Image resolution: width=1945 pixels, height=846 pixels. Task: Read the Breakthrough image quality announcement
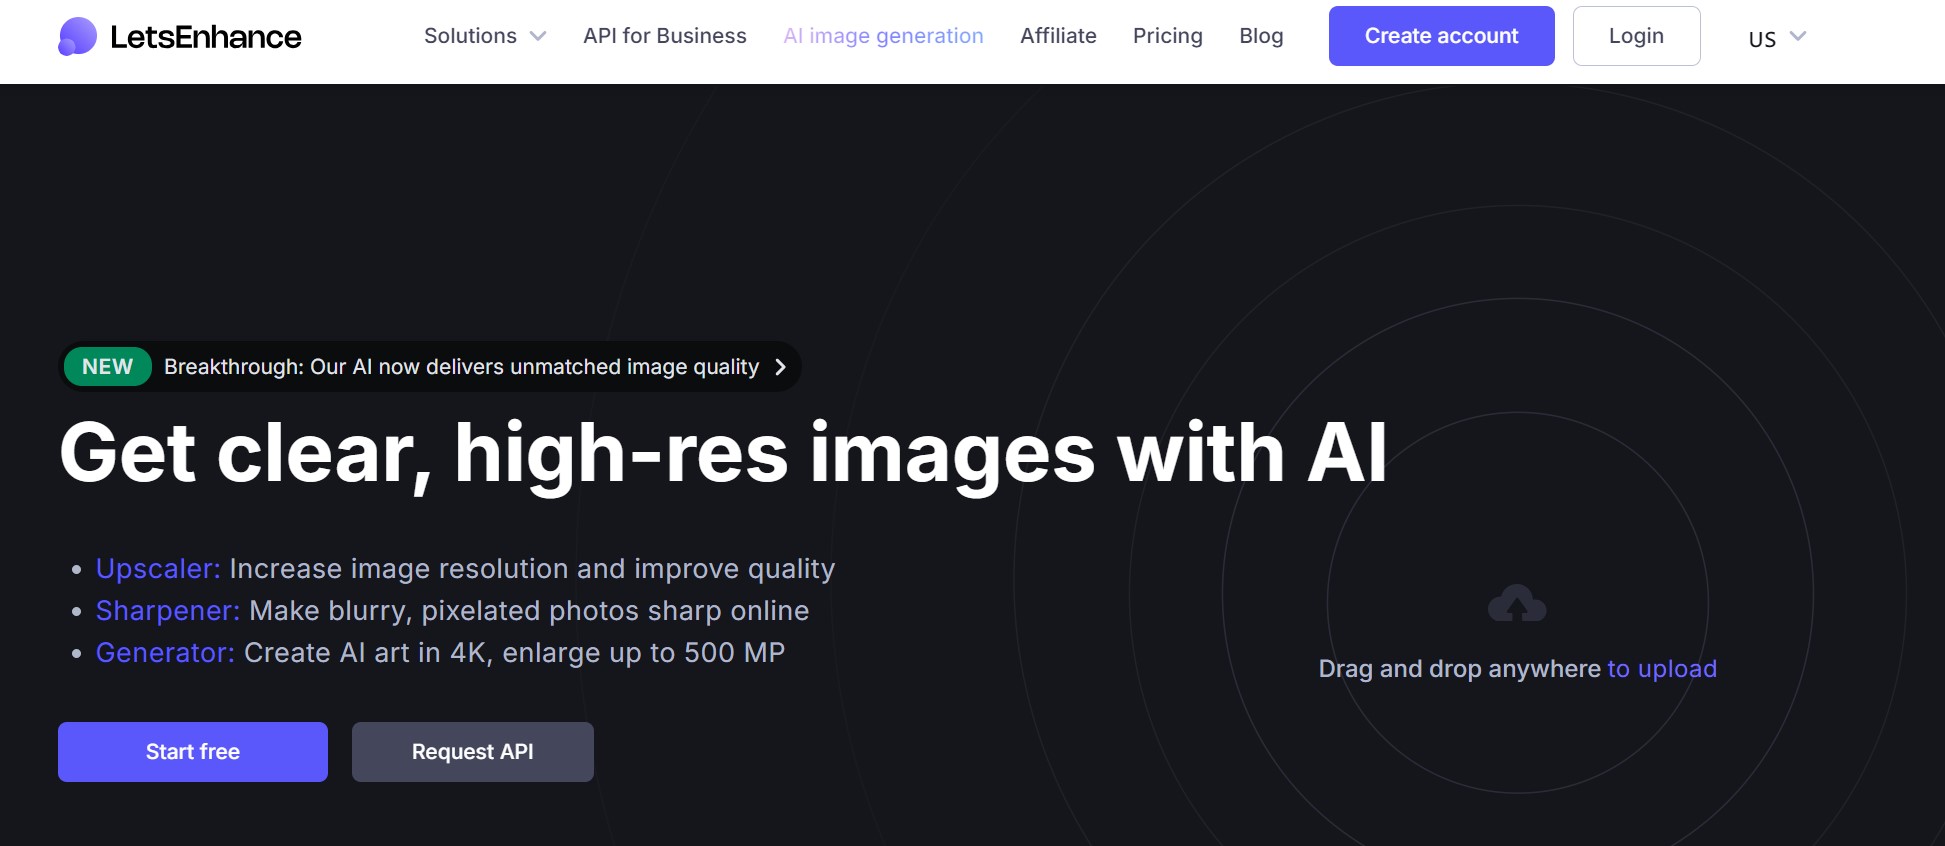461,367
